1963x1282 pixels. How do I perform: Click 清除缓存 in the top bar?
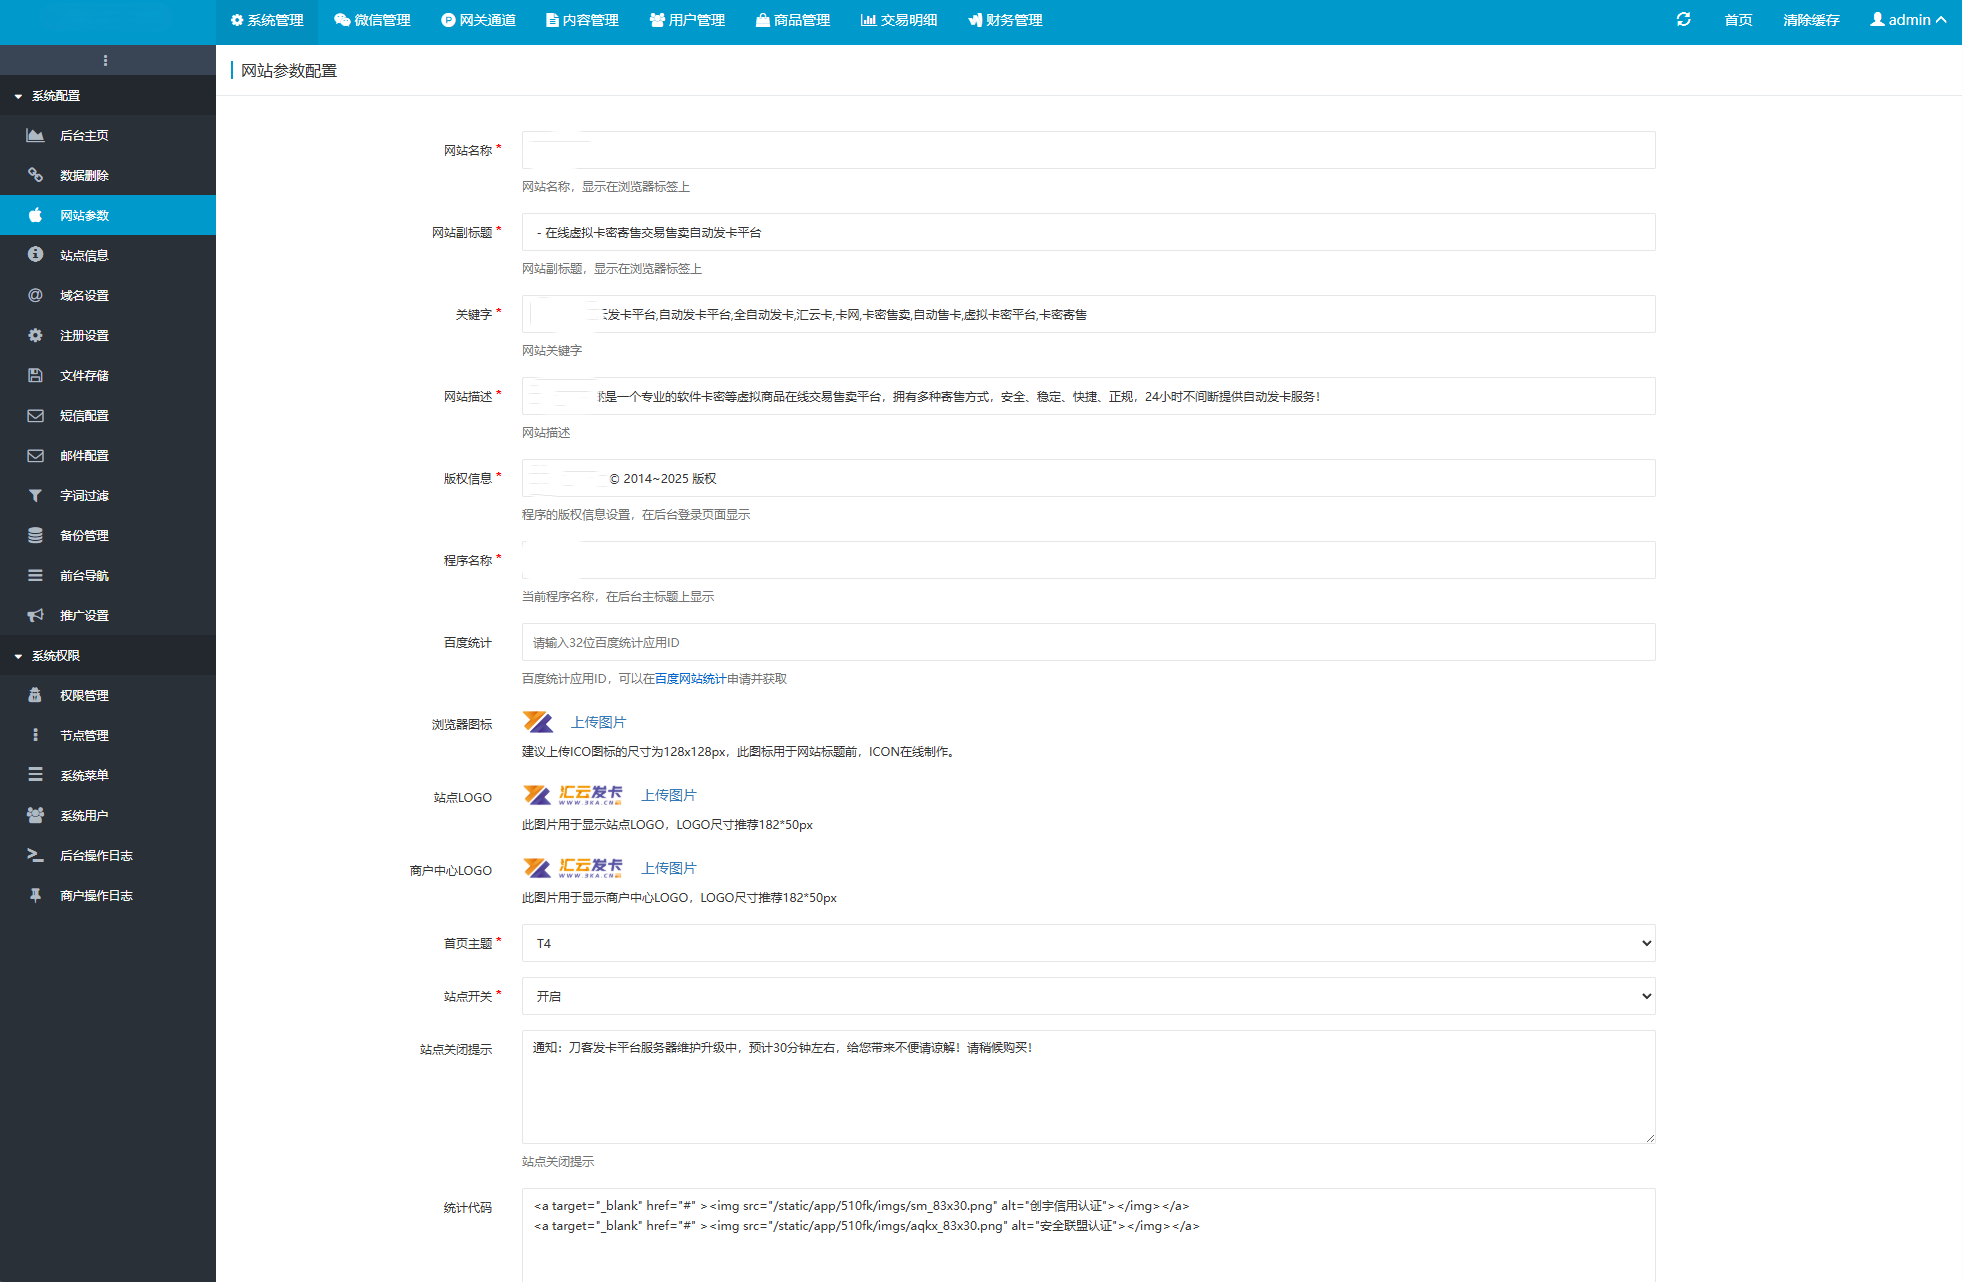click(1810, 20)
